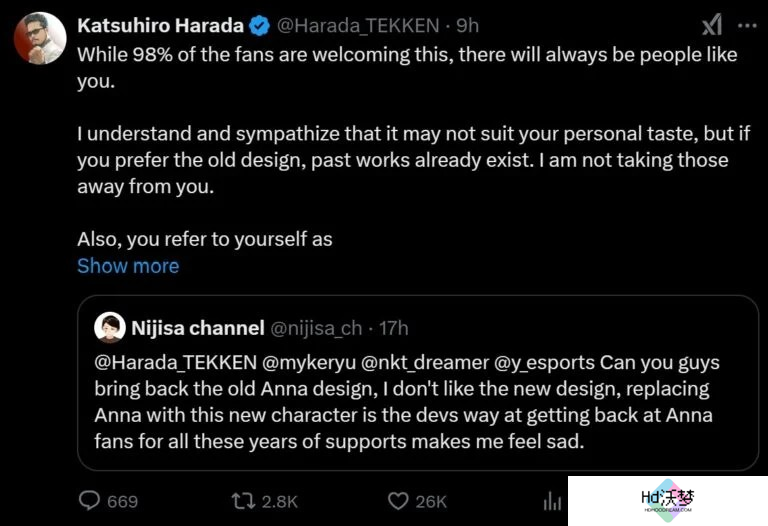
Task: Click the @mykeryu mention in quoted tweet
Action: (x=309, y=363)
